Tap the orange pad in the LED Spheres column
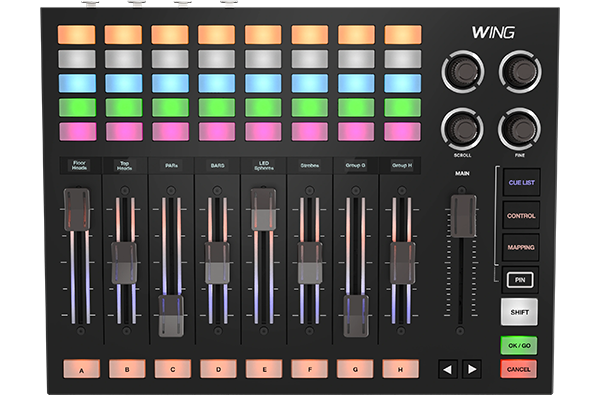 263,34
